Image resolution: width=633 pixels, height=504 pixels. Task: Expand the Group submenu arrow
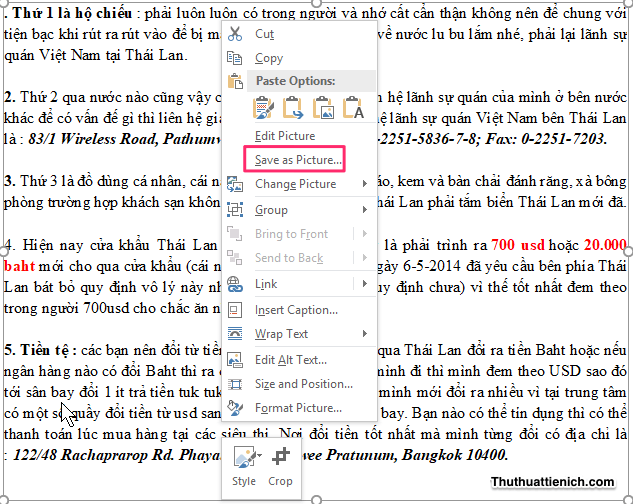[365, 210]
